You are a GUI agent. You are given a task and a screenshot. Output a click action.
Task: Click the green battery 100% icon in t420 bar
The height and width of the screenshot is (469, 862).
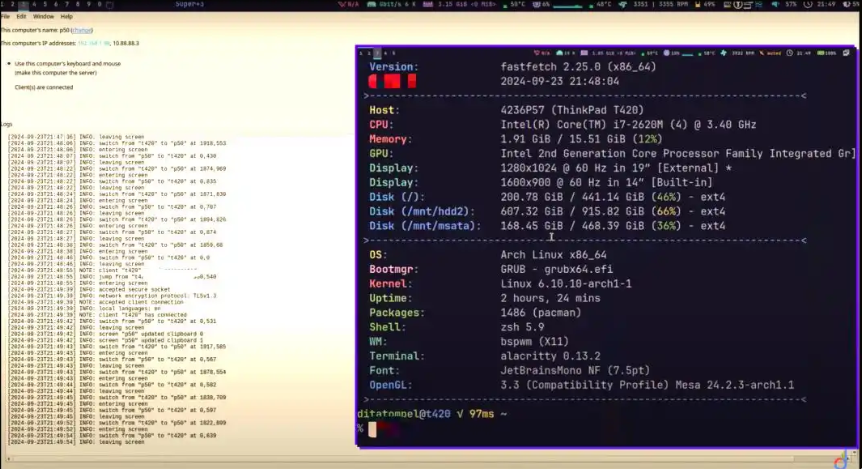click(821, 53)
